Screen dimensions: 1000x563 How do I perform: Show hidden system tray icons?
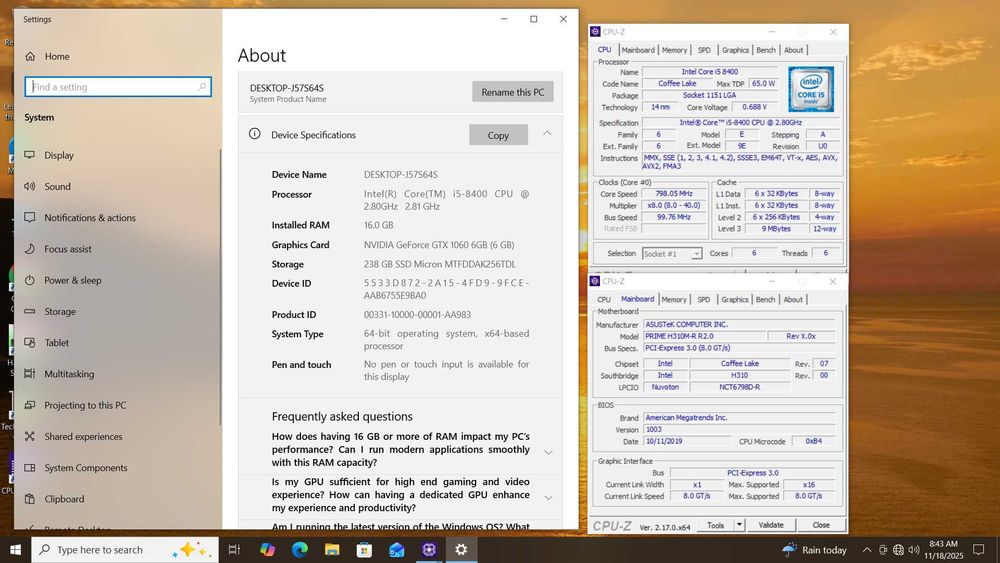pos(867,550)
